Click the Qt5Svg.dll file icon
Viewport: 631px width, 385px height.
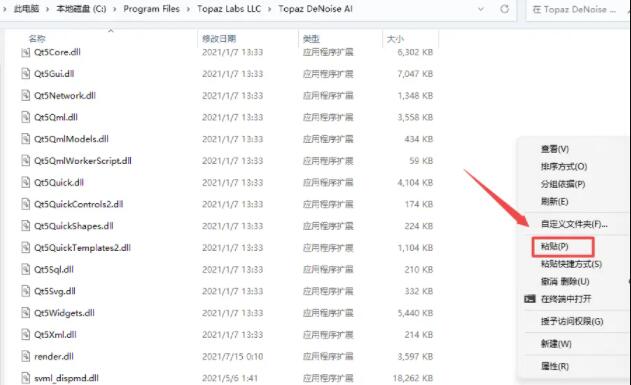(x=25, y=291)
